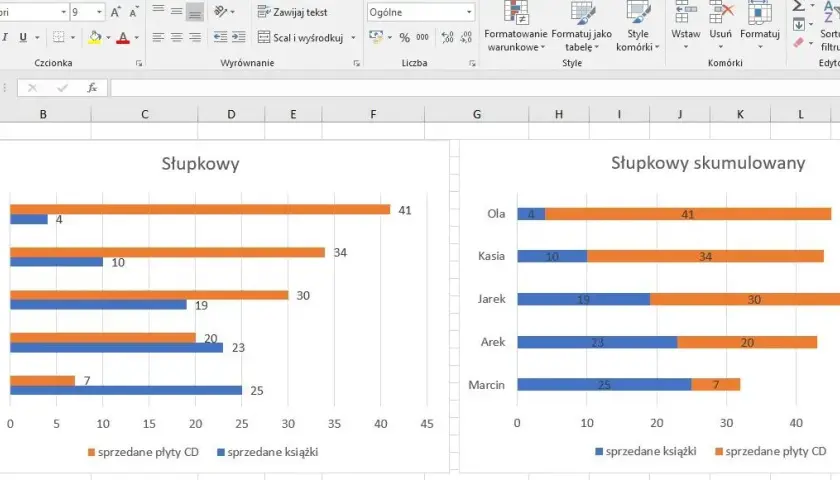Toggle italic formatting
The width and height of the screenshot is (840, 480).
[x=5, y=37]
